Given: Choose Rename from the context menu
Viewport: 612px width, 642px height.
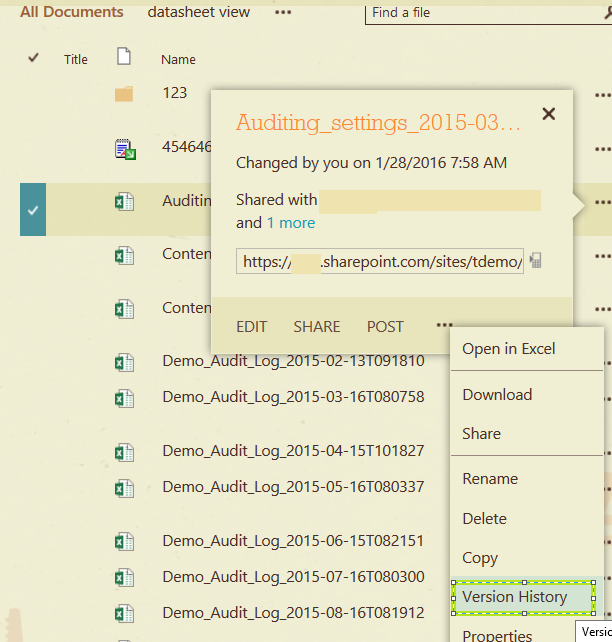Looking at the screenshot, I should [490, 479].
